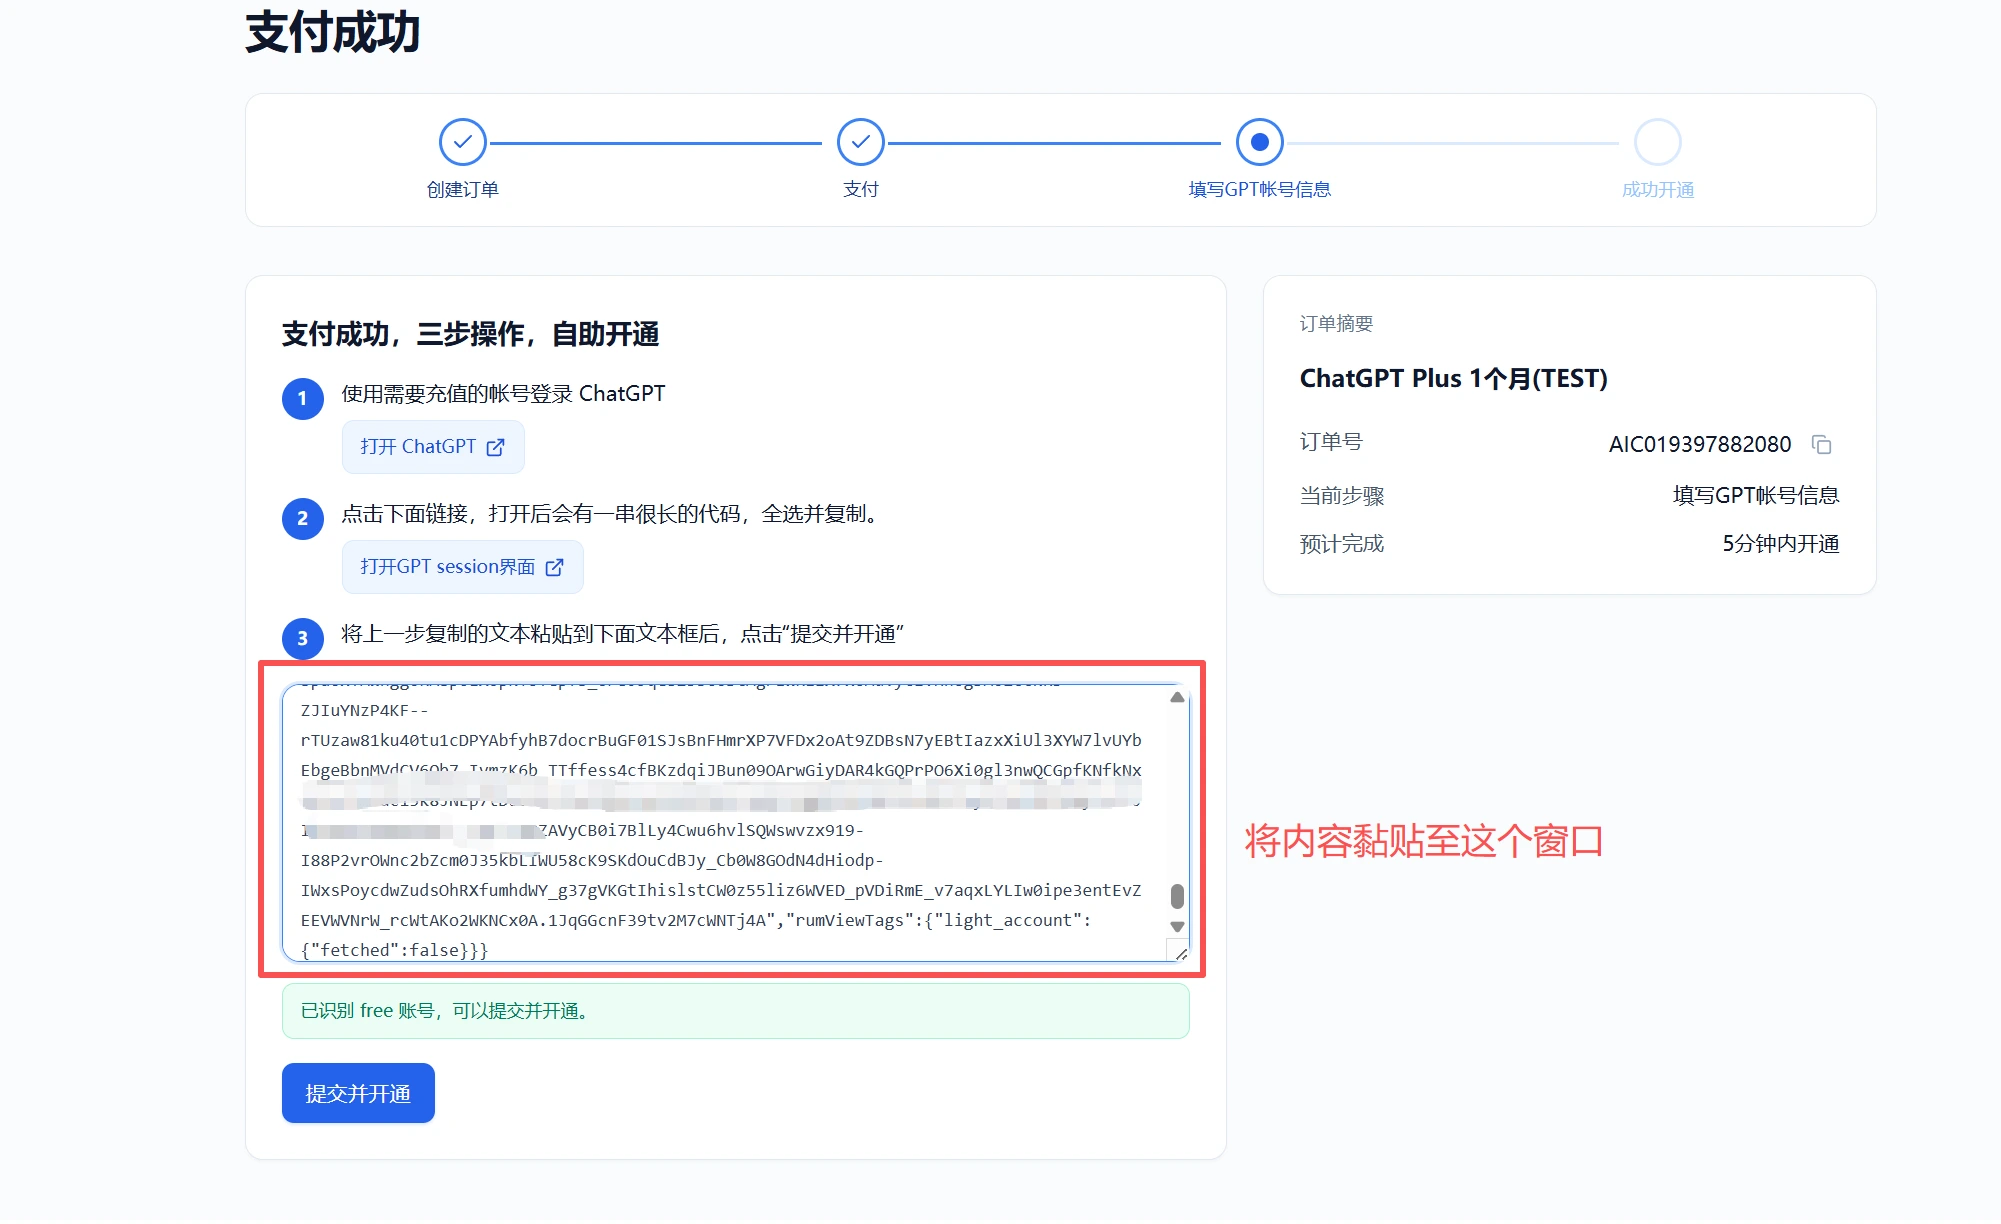Click the 支付成功，三步操作，自助开通 heading

pos(470,334)
